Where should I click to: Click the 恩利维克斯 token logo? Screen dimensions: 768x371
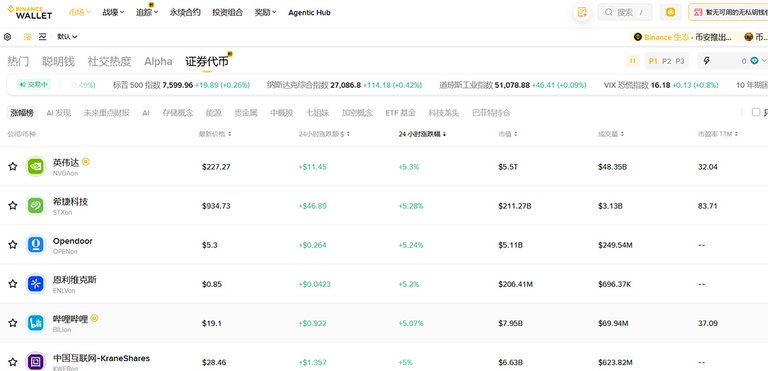(36, 284)
